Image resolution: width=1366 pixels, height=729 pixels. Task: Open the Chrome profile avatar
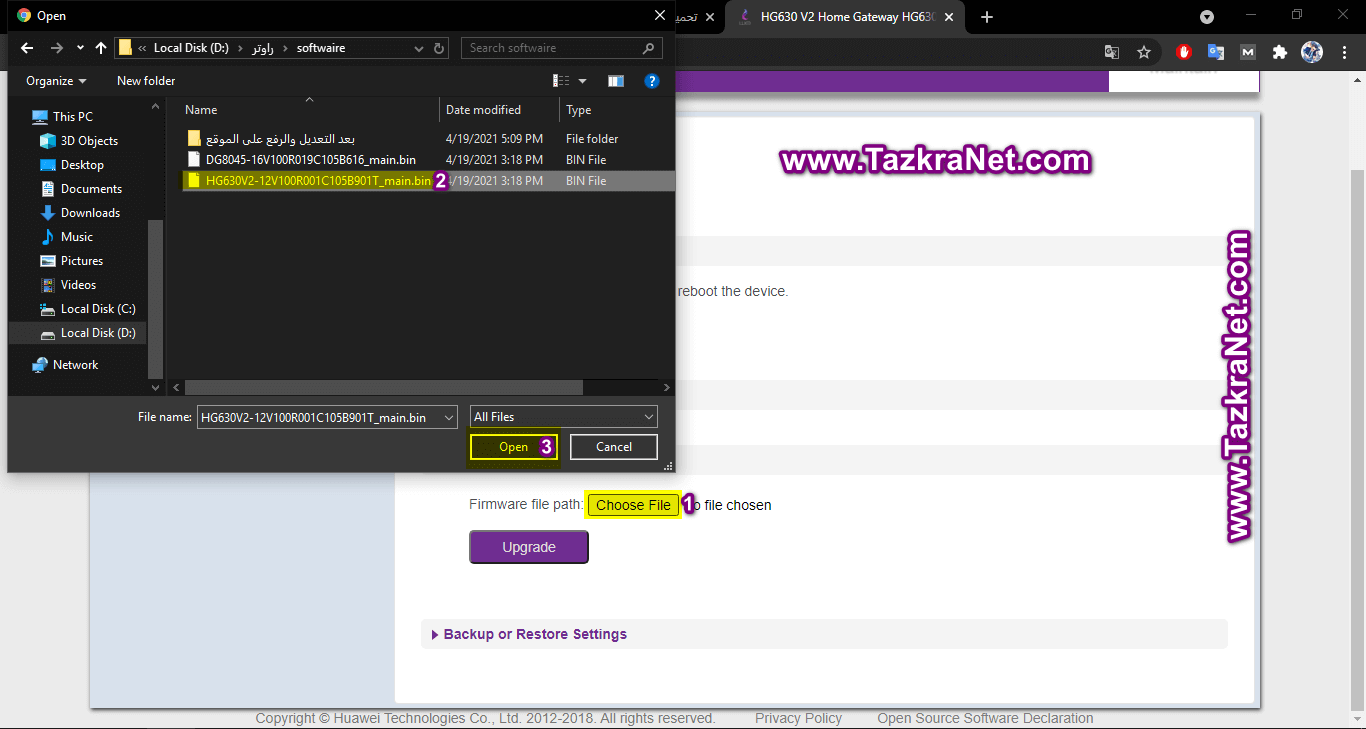tap(1312, 52)
